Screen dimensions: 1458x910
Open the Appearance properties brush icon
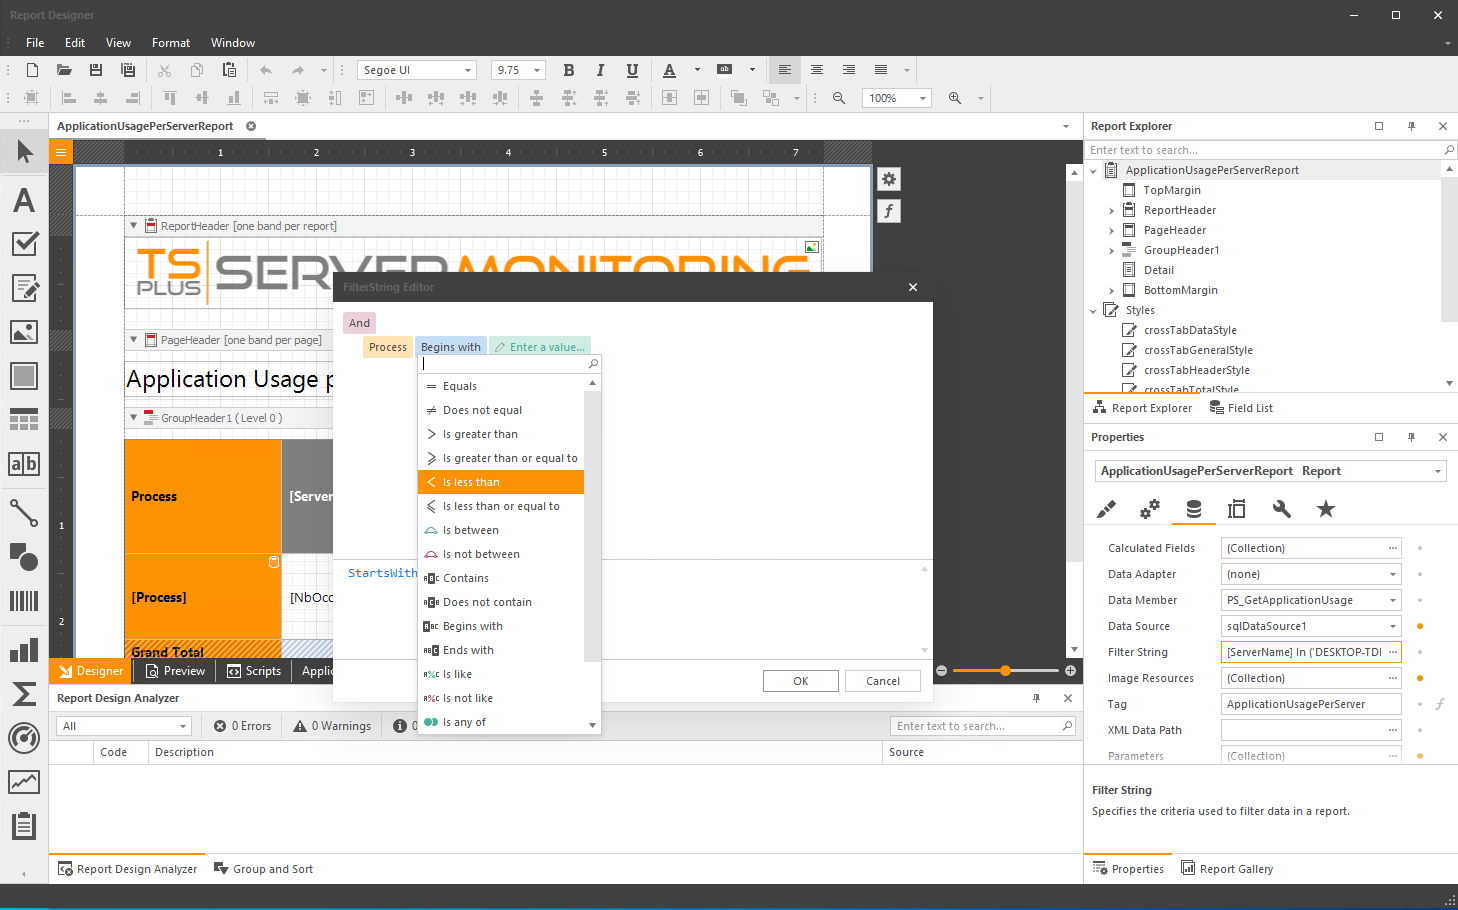[x=1107, y=509]
